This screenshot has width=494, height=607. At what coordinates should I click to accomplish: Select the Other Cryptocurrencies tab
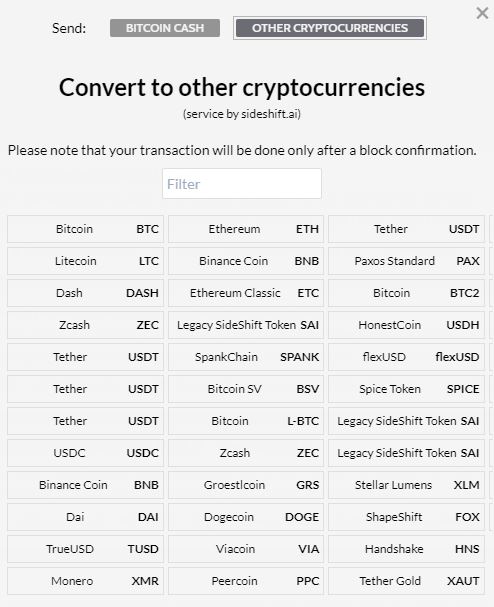coord(330,28)
